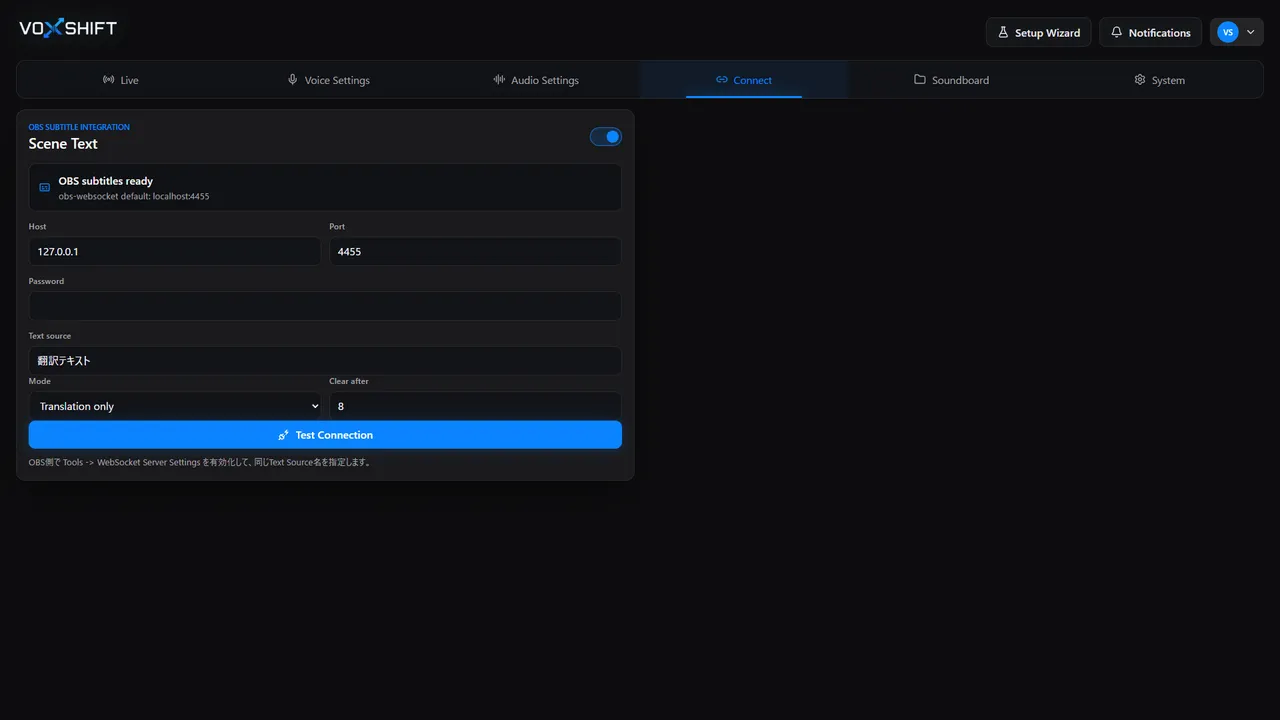This screenshot has height=720, width=1280.
Task: Click the obs-websocket default localhost:4455 text
Action: point(134,196)
